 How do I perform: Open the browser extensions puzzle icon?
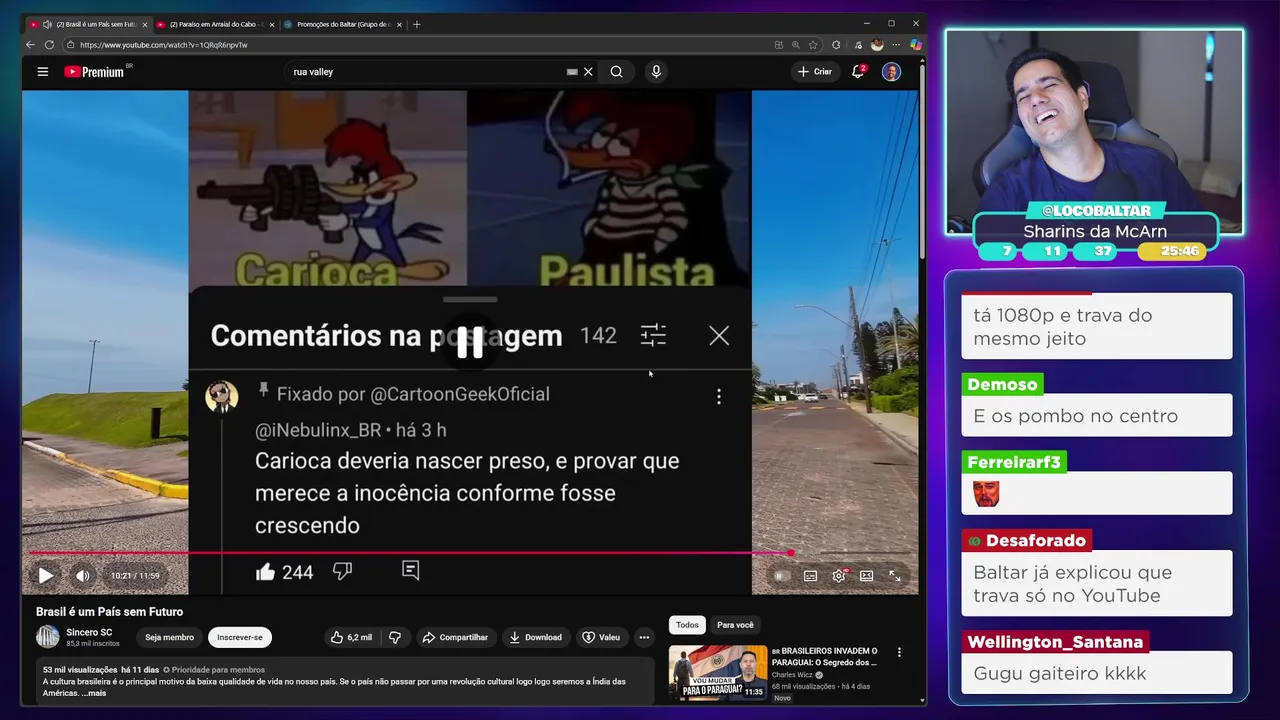836,45
